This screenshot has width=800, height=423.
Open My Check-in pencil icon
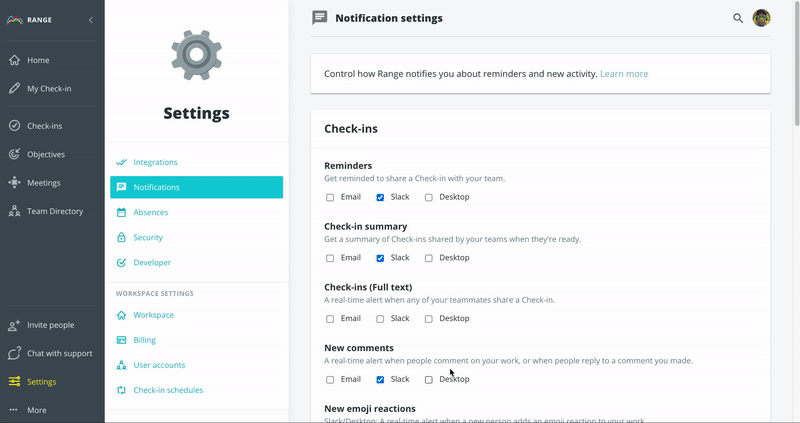pos(14,88)
